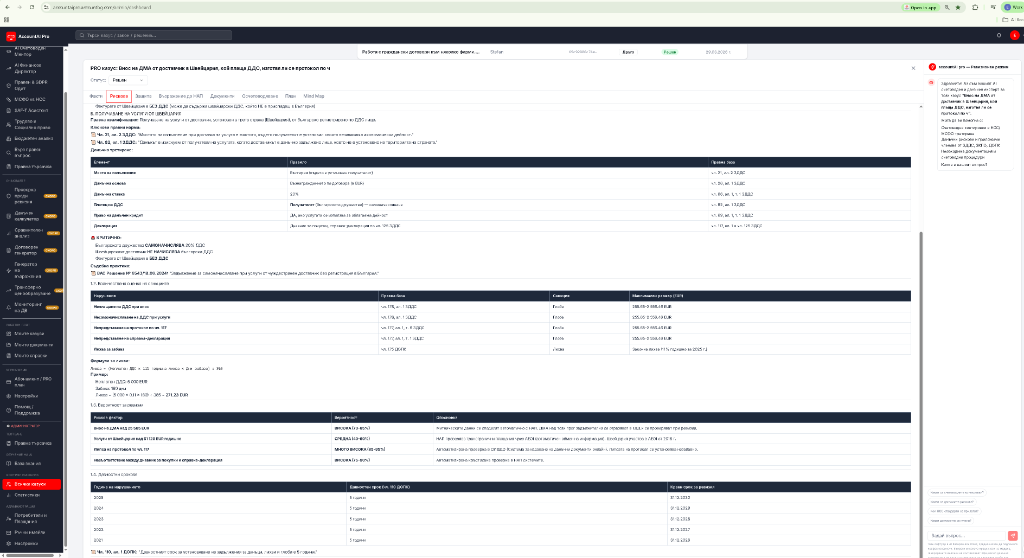Screen dimensions: 1024x558
Task: Open Ръчни насайти sidebar item
Action: (29, 533)
